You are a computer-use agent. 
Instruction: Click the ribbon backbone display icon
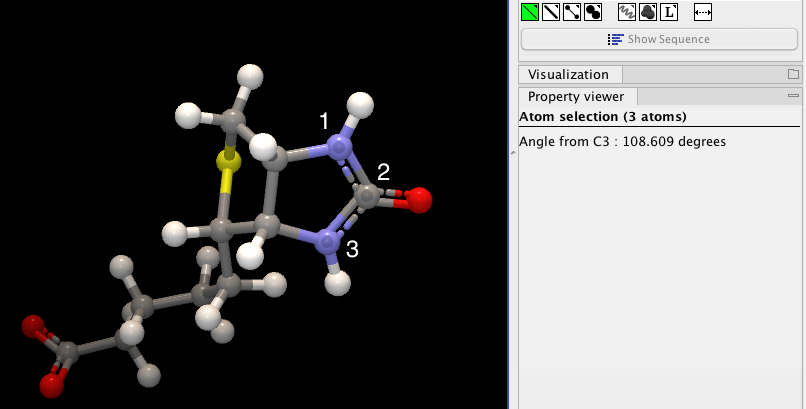click(628, 12)
